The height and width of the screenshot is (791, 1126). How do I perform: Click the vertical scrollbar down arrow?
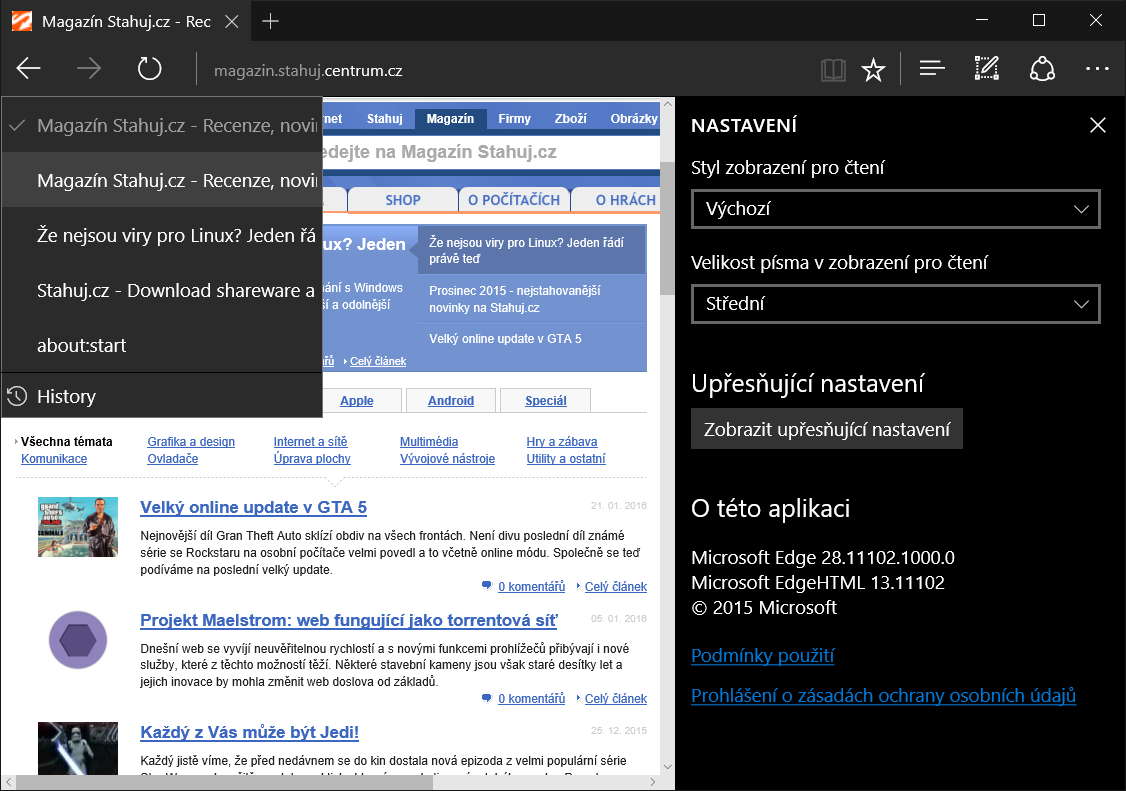[667, 767]
